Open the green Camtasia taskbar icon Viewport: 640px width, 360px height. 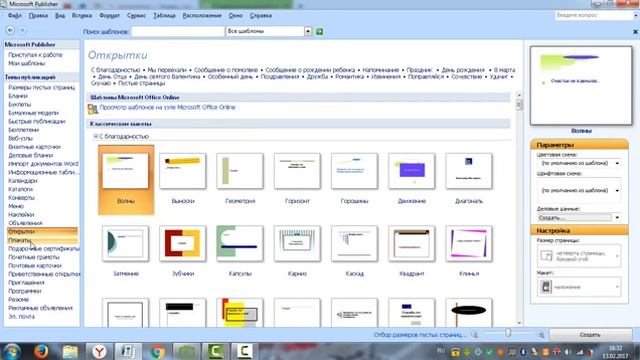[x=215, y=351]
